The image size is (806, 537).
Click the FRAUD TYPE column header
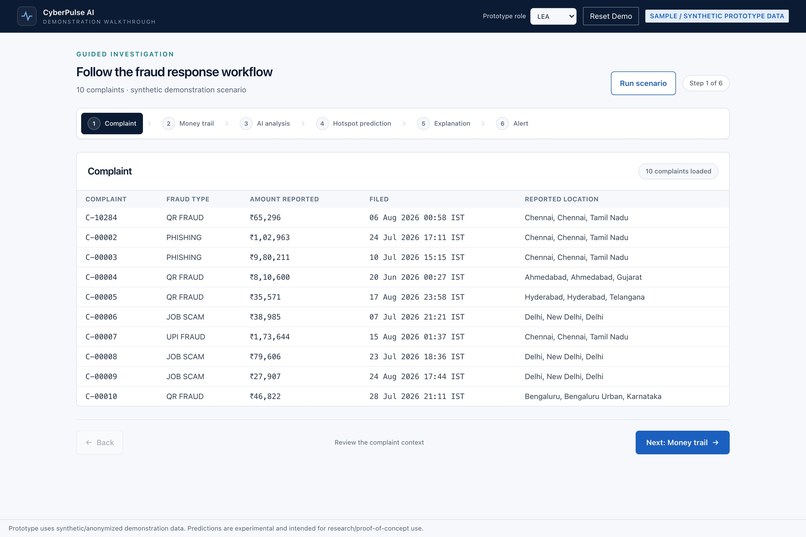pos(188,199)
